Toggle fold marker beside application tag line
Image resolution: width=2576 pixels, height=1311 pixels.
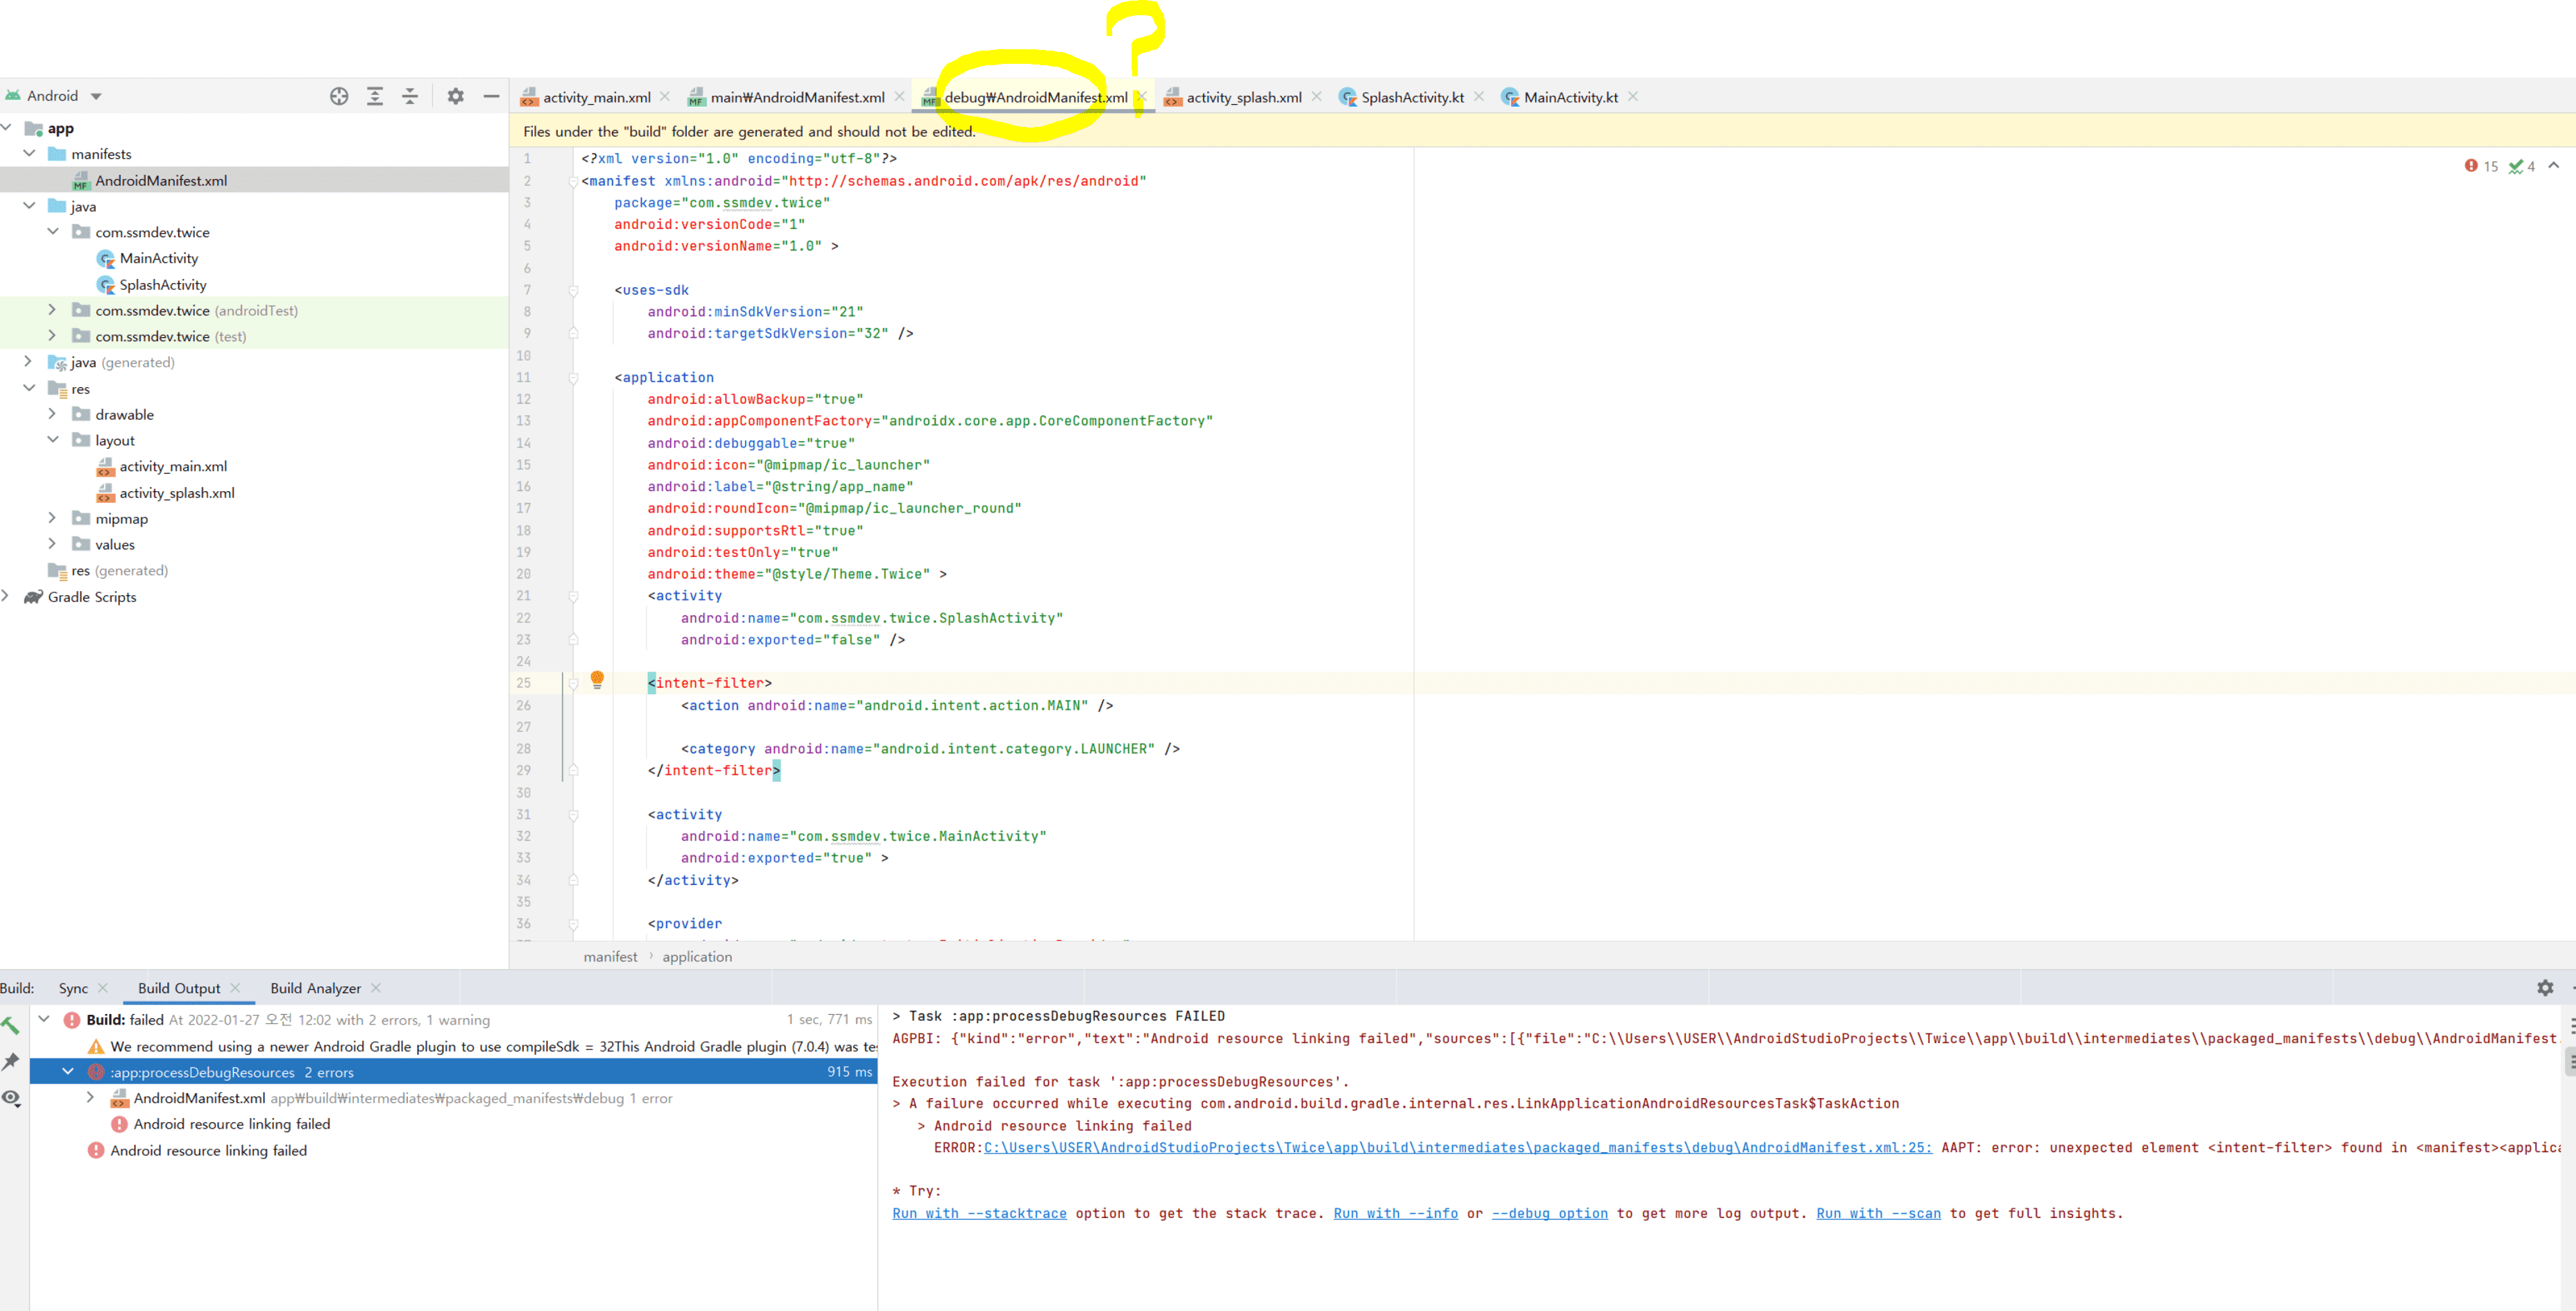[x=574, y=378]
